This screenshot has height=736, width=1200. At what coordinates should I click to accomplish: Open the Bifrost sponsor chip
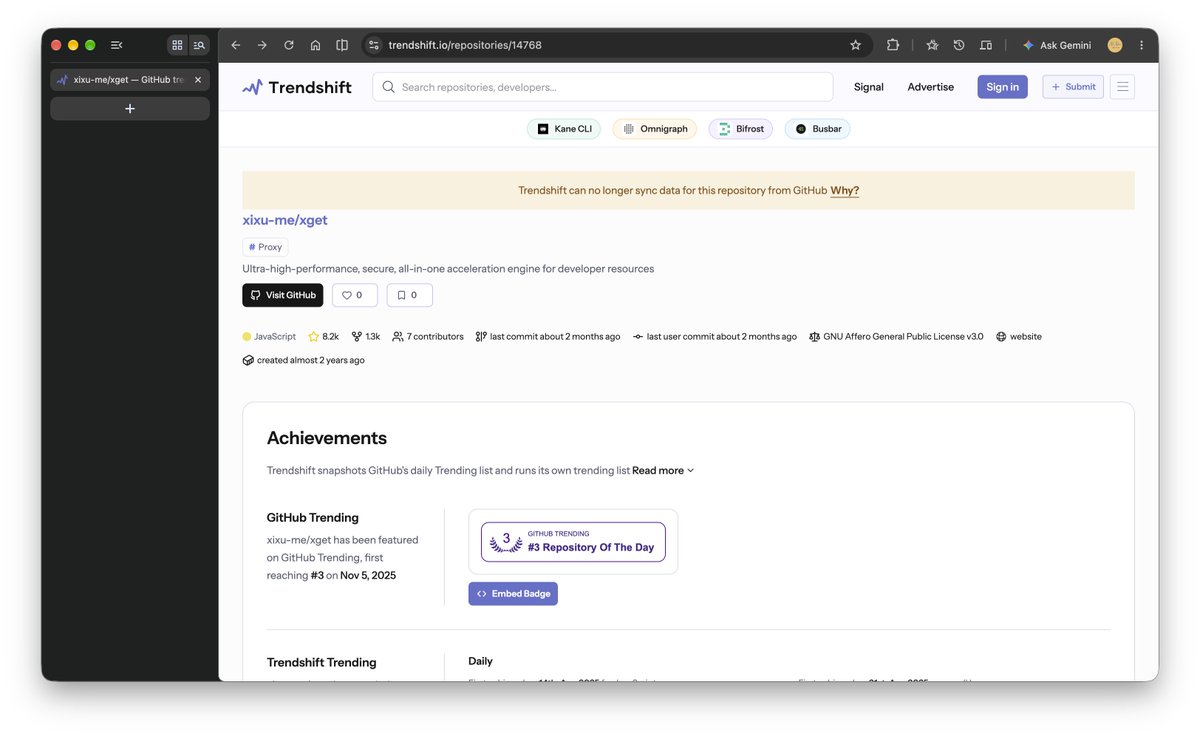click(x=741, y=129)
